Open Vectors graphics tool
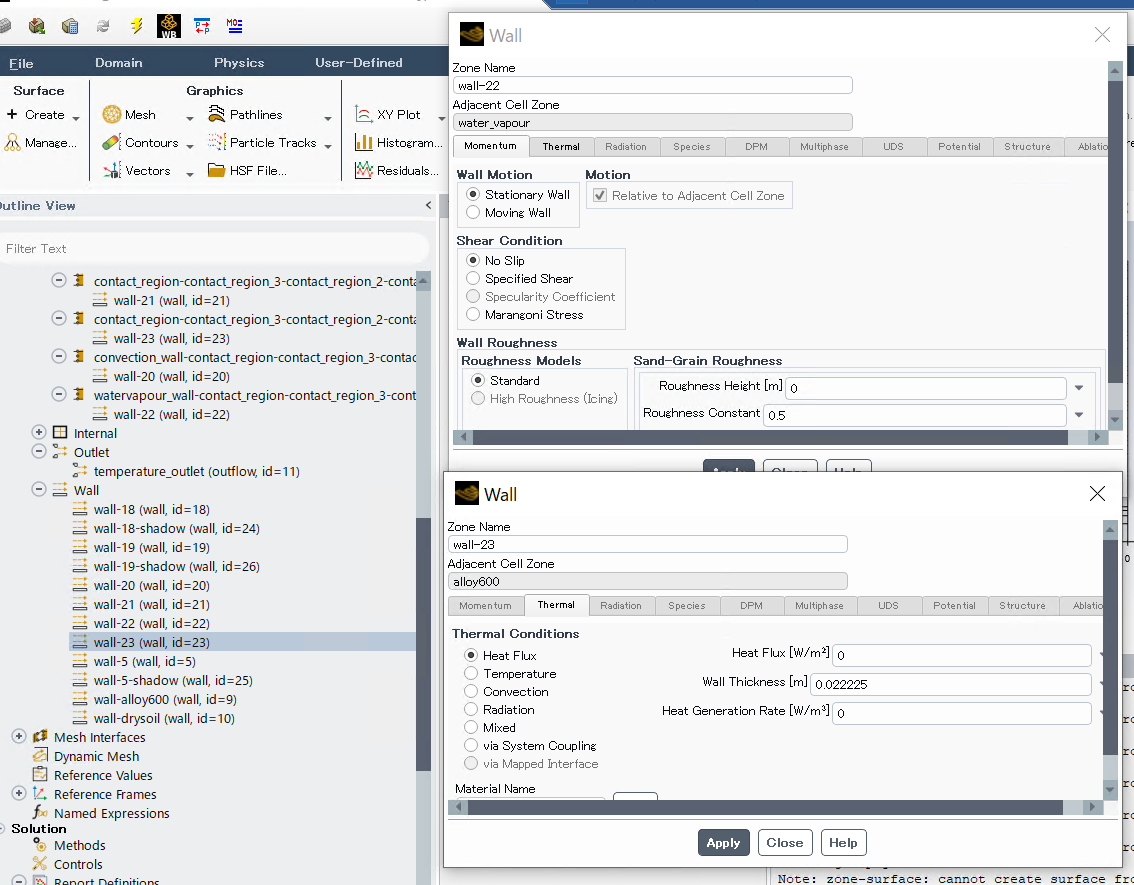This screenshot has width=1134, height=885. point(137,171)
